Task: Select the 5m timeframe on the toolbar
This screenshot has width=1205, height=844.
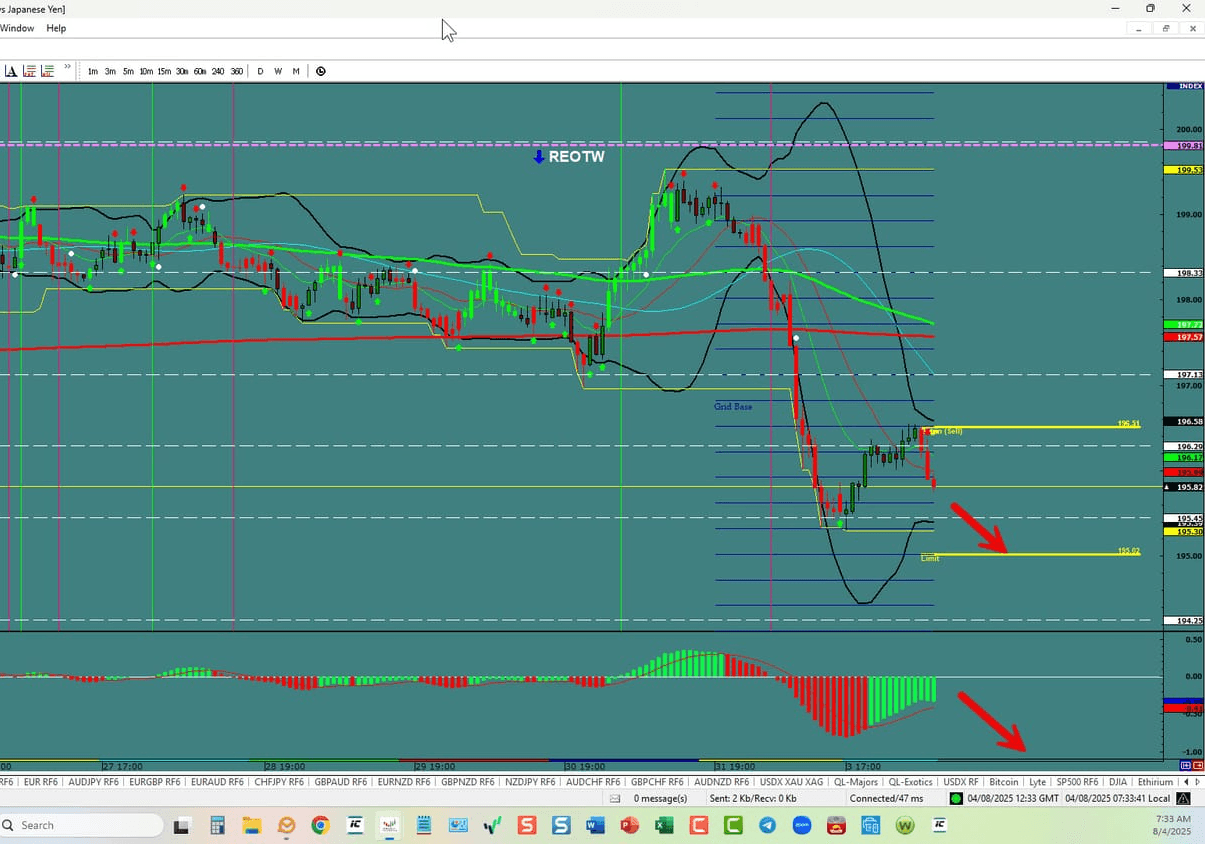Action: 127,71
